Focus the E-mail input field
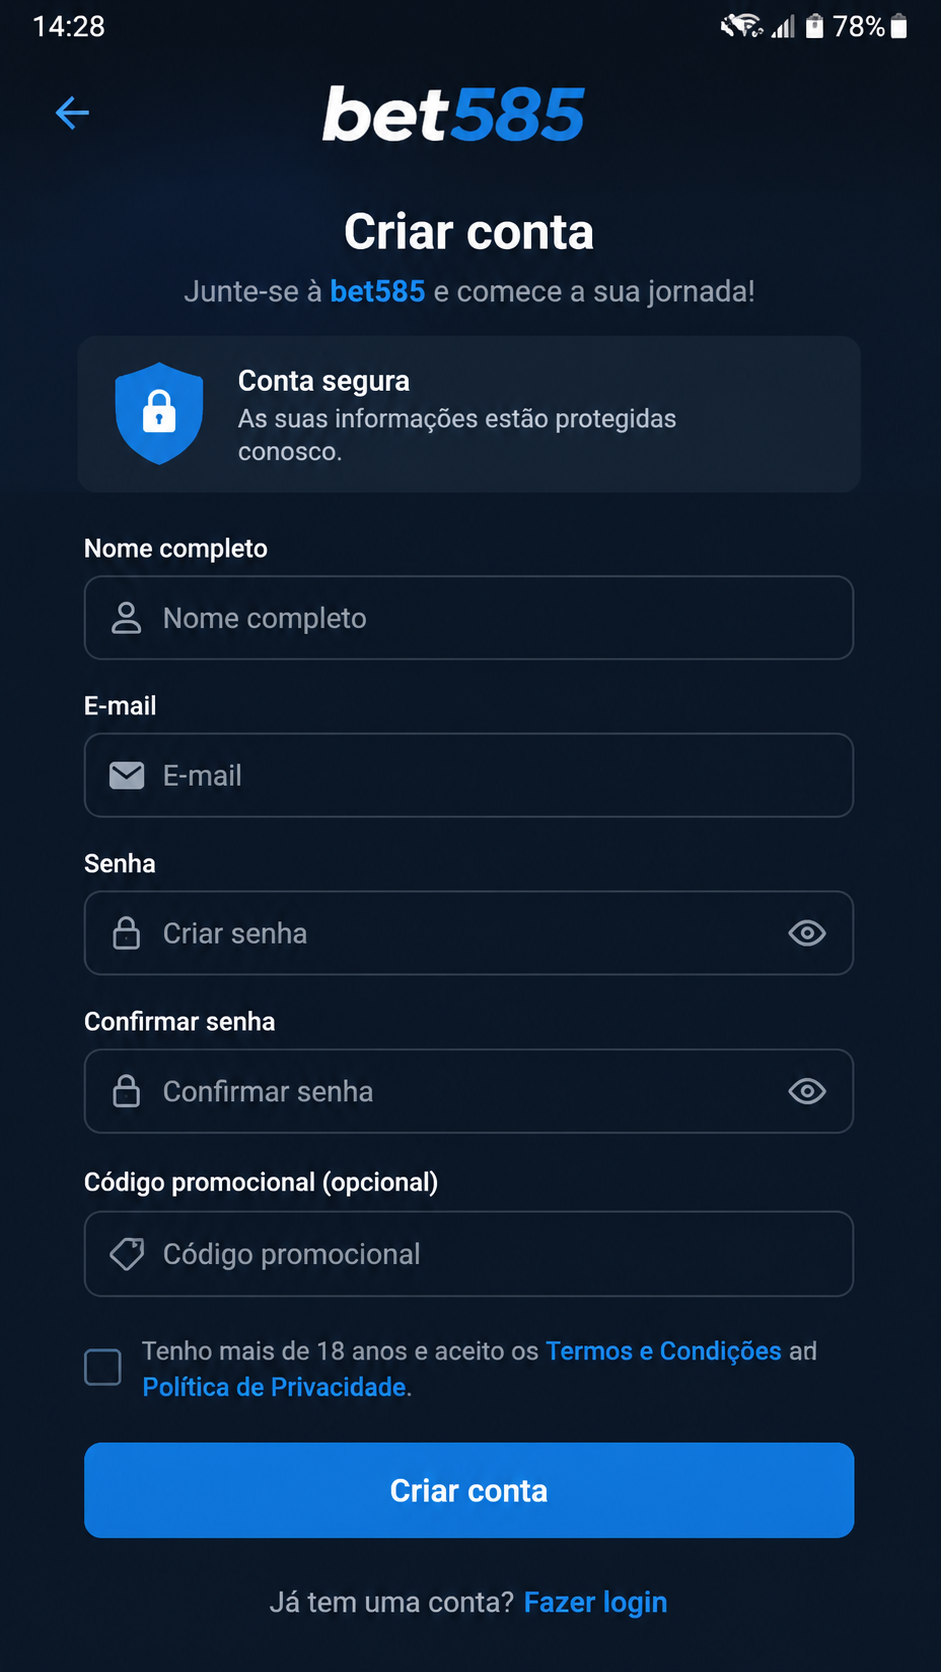 (x=469, y=776)
